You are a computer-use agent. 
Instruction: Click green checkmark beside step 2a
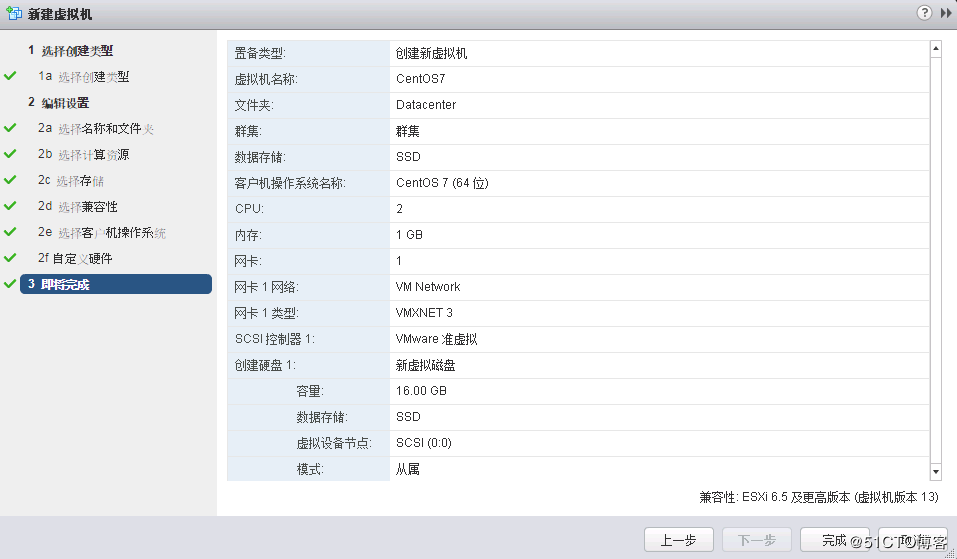pyautogui.click(x=10, y=128)
